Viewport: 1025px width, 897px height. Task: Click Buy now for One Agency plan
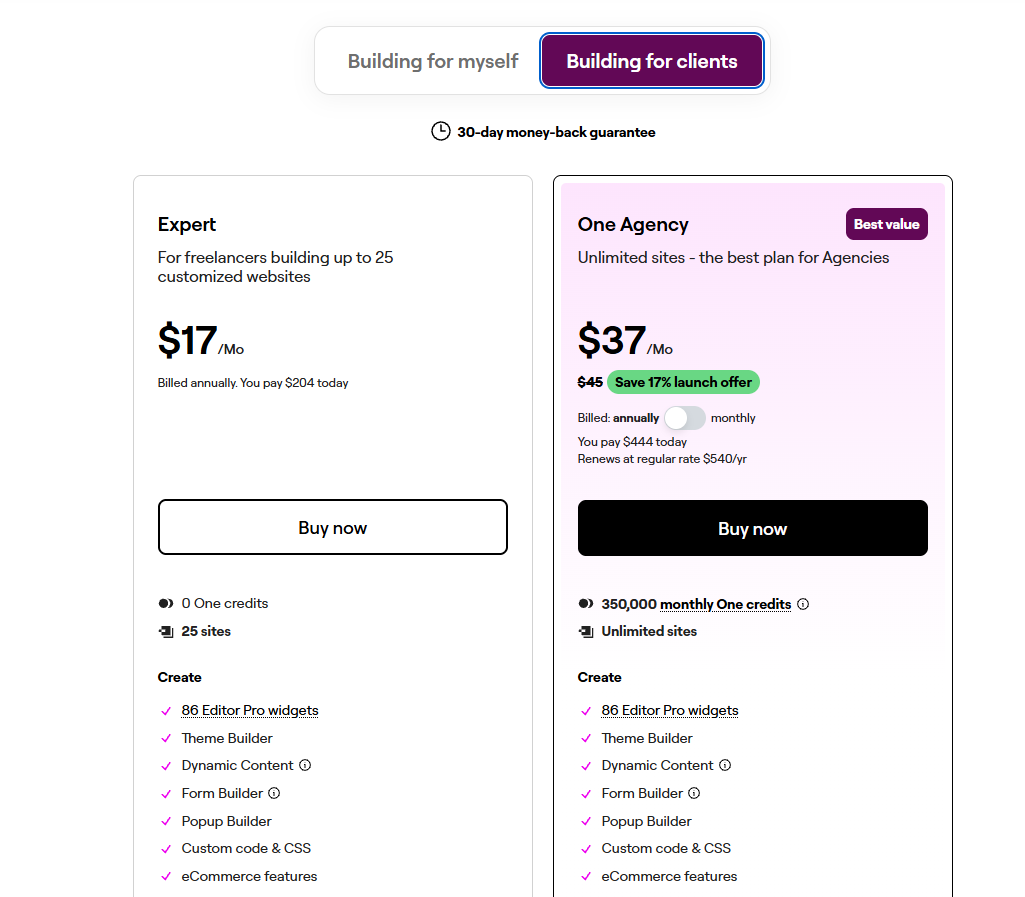click(752, 528)
